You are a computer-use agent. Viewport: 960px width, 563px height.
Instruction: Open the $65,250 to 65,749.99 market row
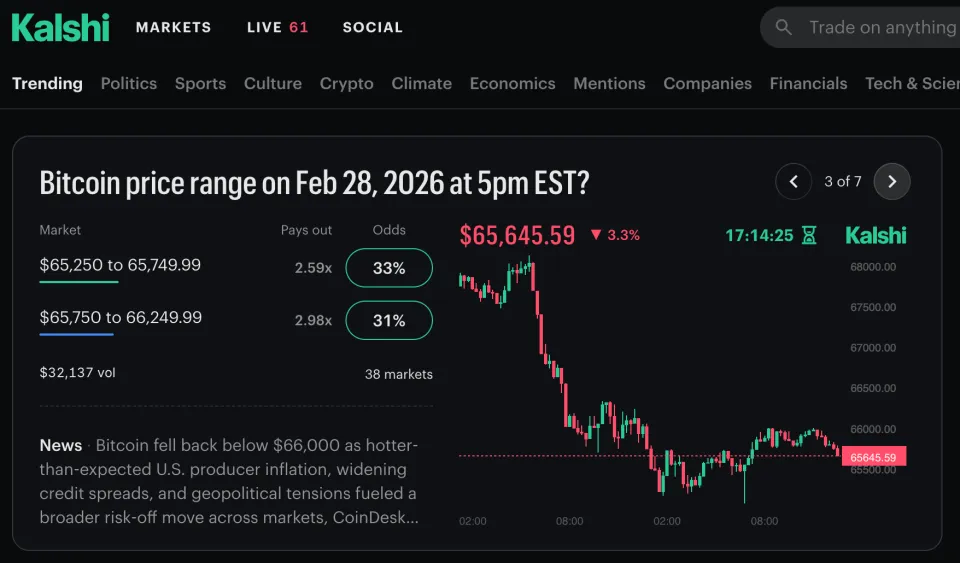[120, 265]
